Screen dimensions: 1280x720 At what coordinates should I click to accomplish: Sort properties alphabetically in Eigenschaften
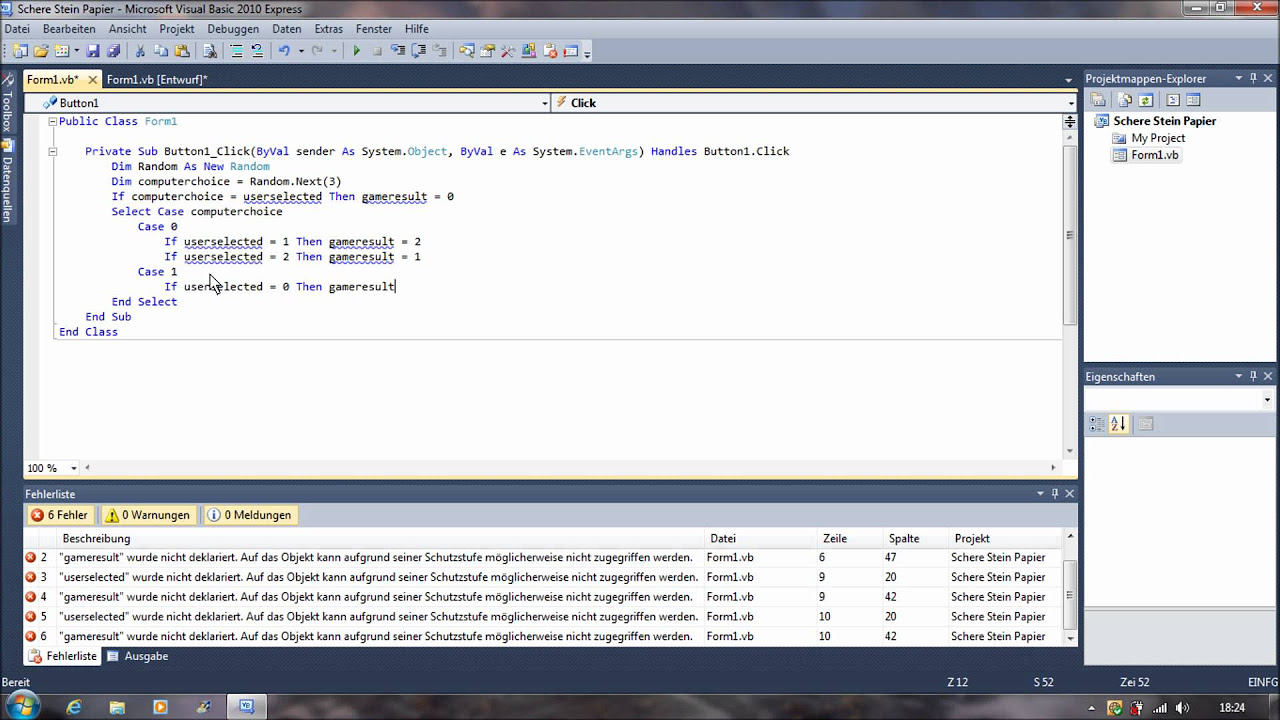coord(1118,424)
